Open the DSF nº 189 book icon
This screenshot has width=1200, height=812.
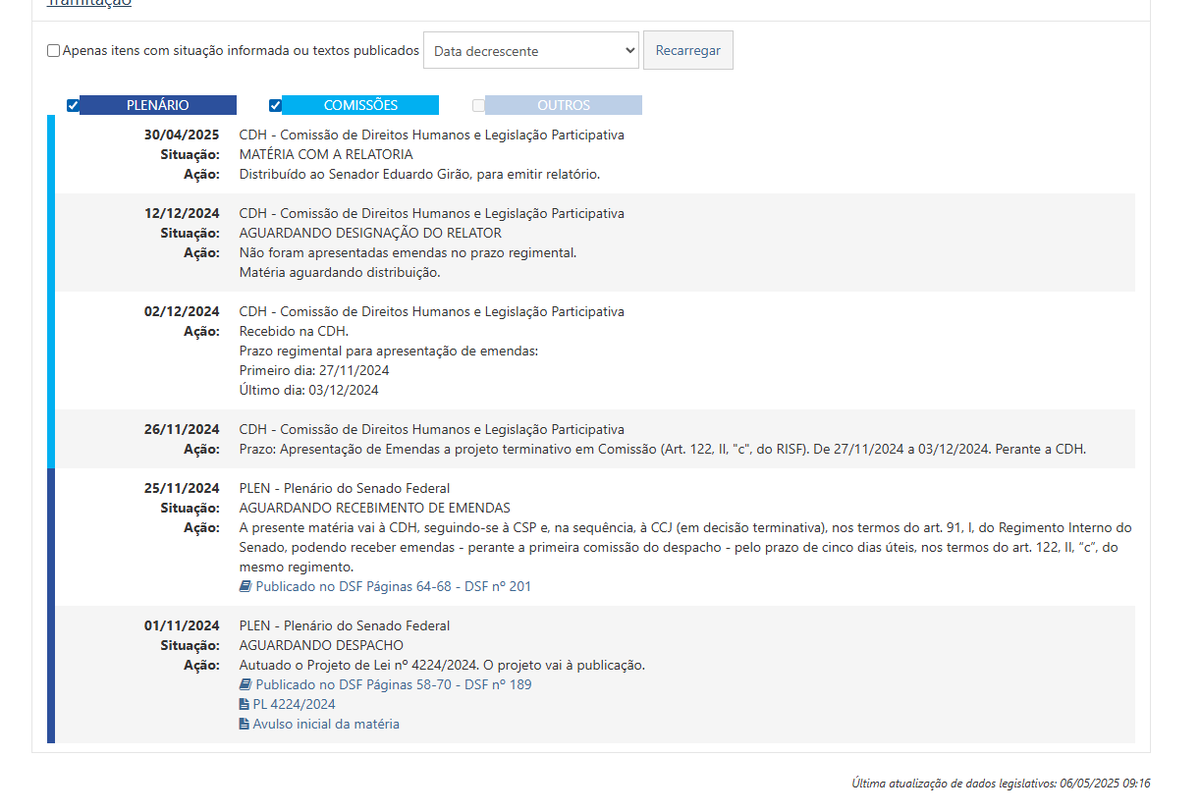click(x=245, y=685)
